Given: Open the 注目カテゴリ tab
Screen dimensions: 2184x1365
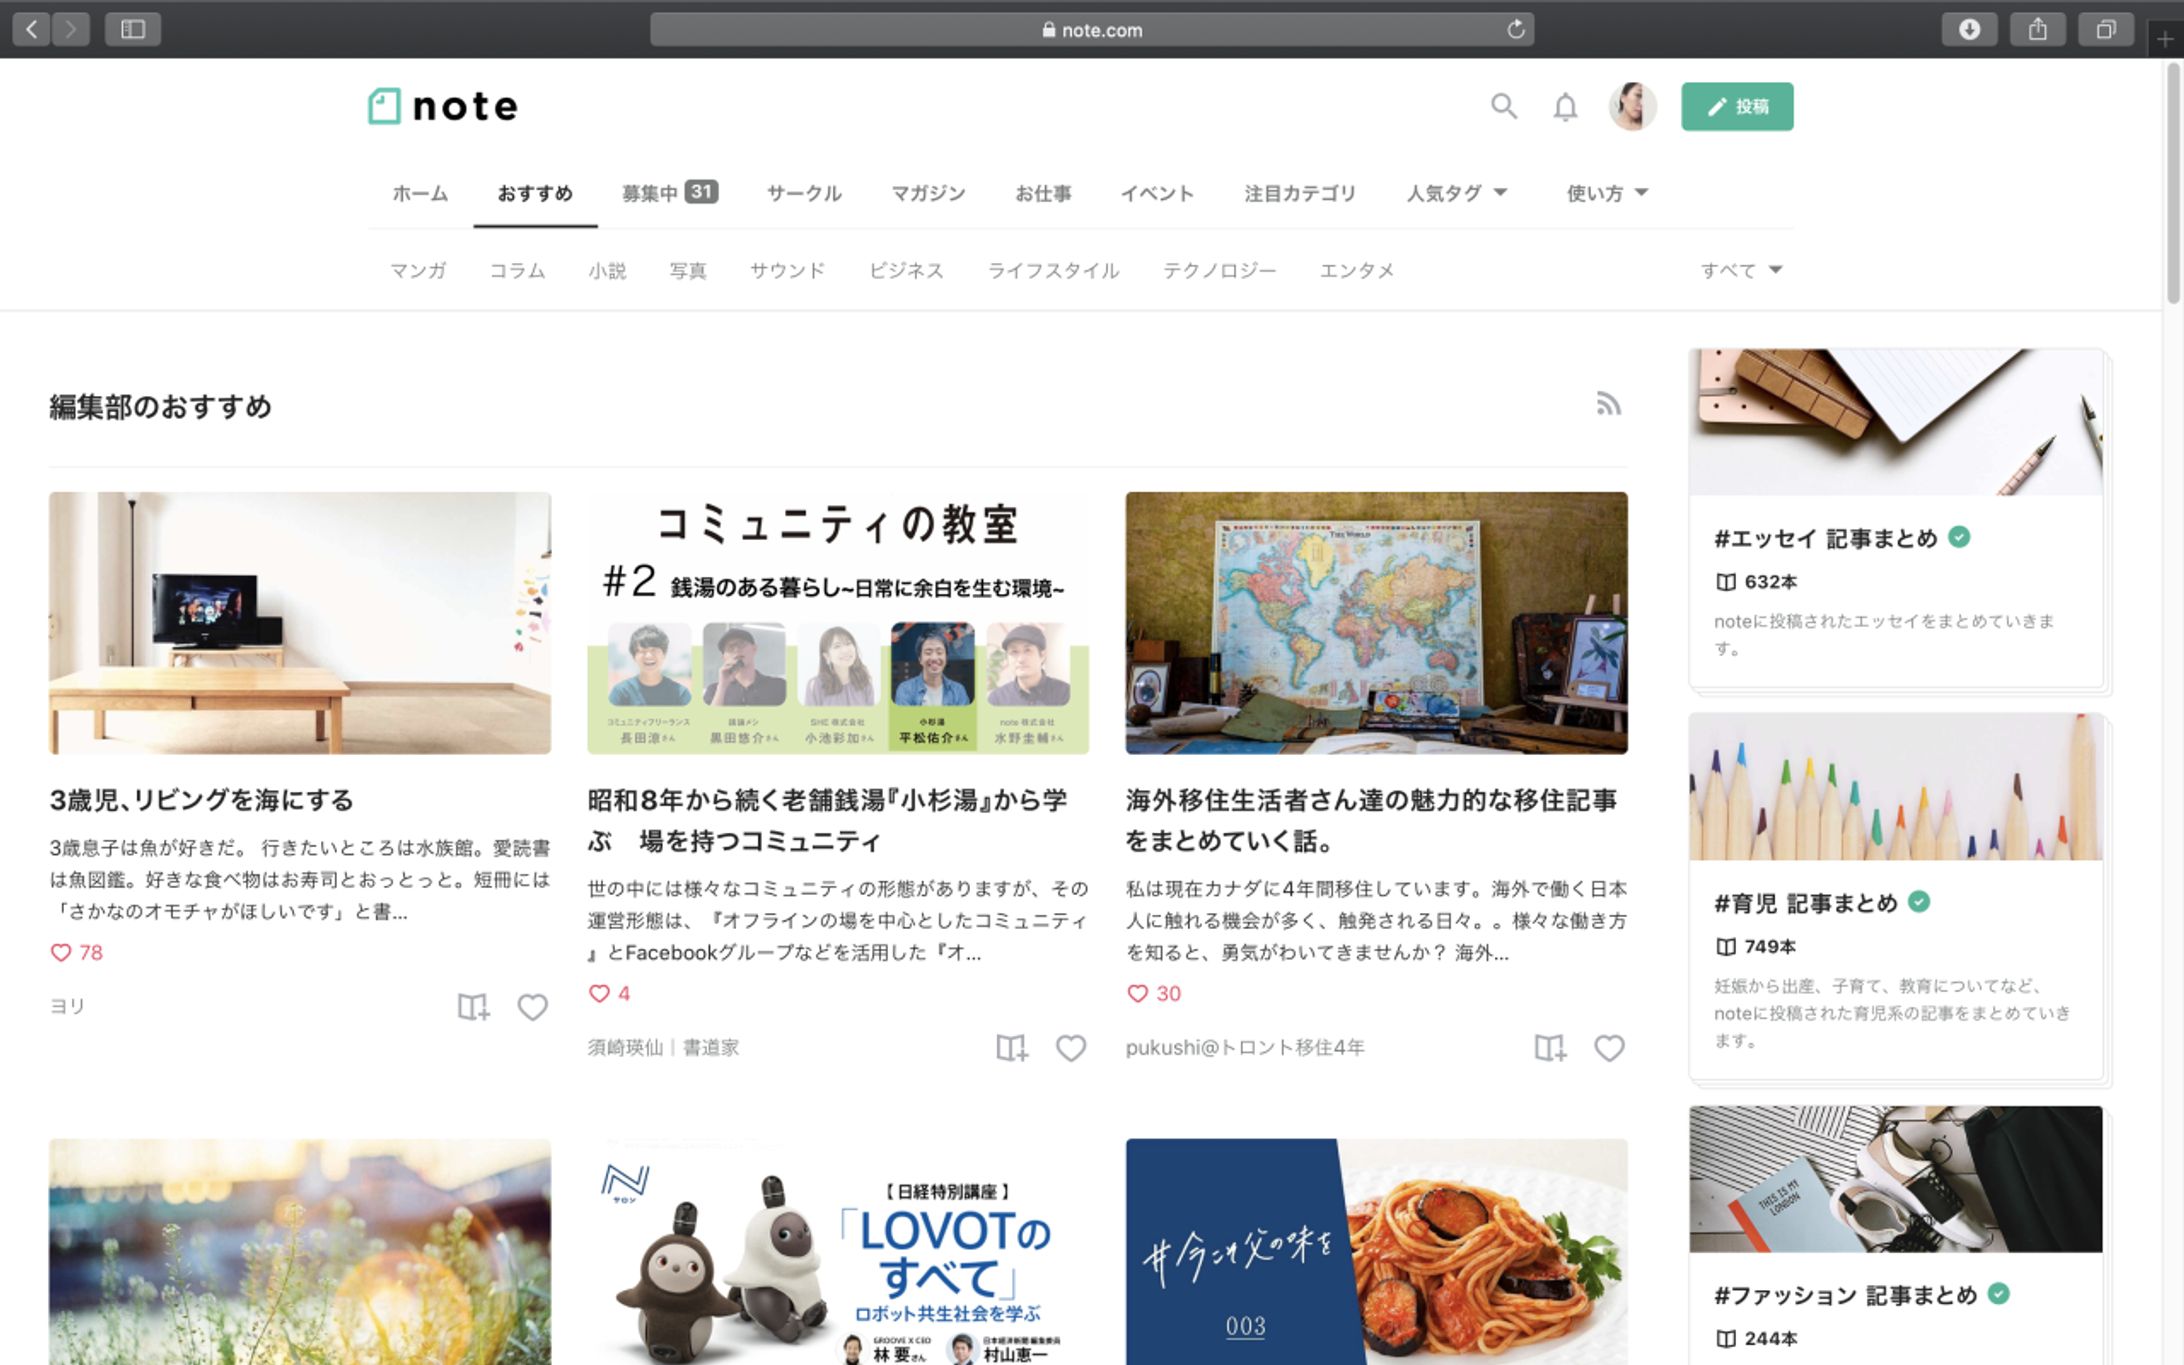Looking at the screenshot, I should (1300, 193).
